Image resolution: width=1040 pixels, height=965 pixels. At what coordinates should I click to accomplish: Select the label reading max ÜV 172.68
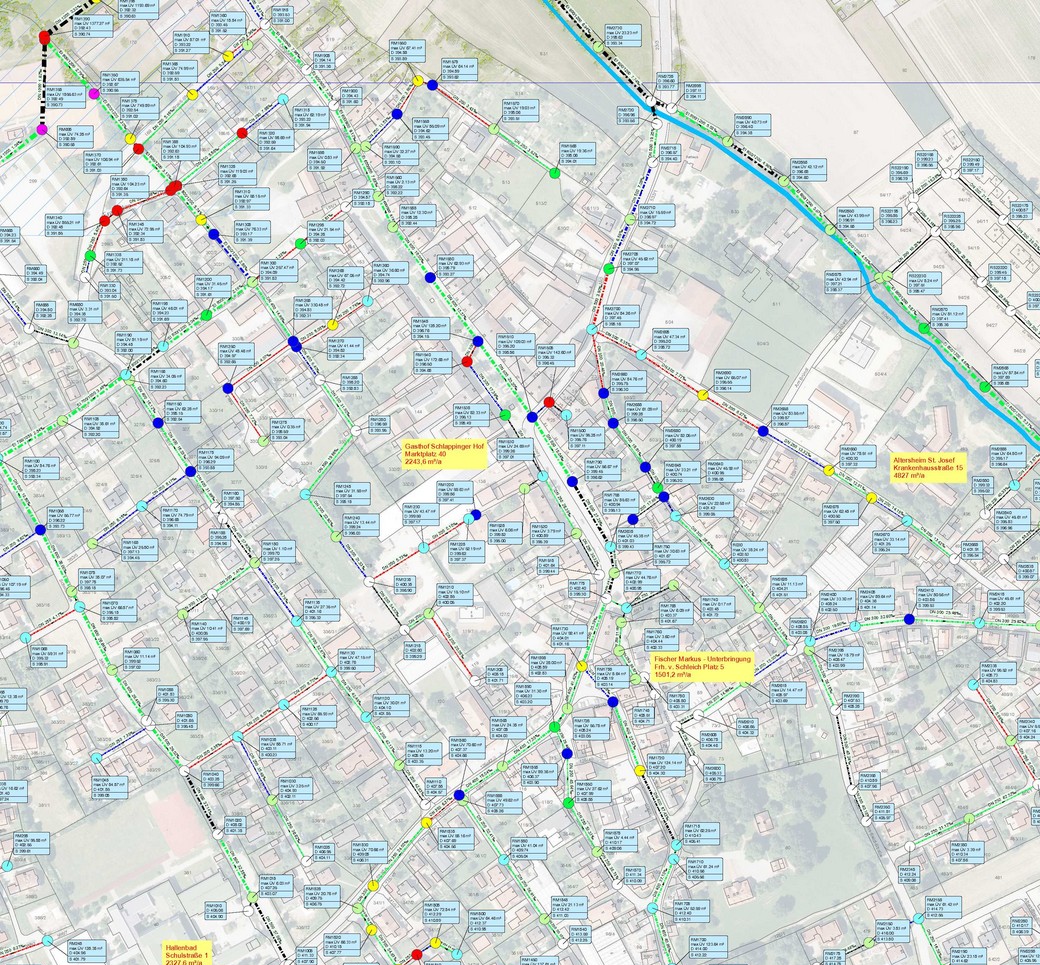tap(433, 363)
